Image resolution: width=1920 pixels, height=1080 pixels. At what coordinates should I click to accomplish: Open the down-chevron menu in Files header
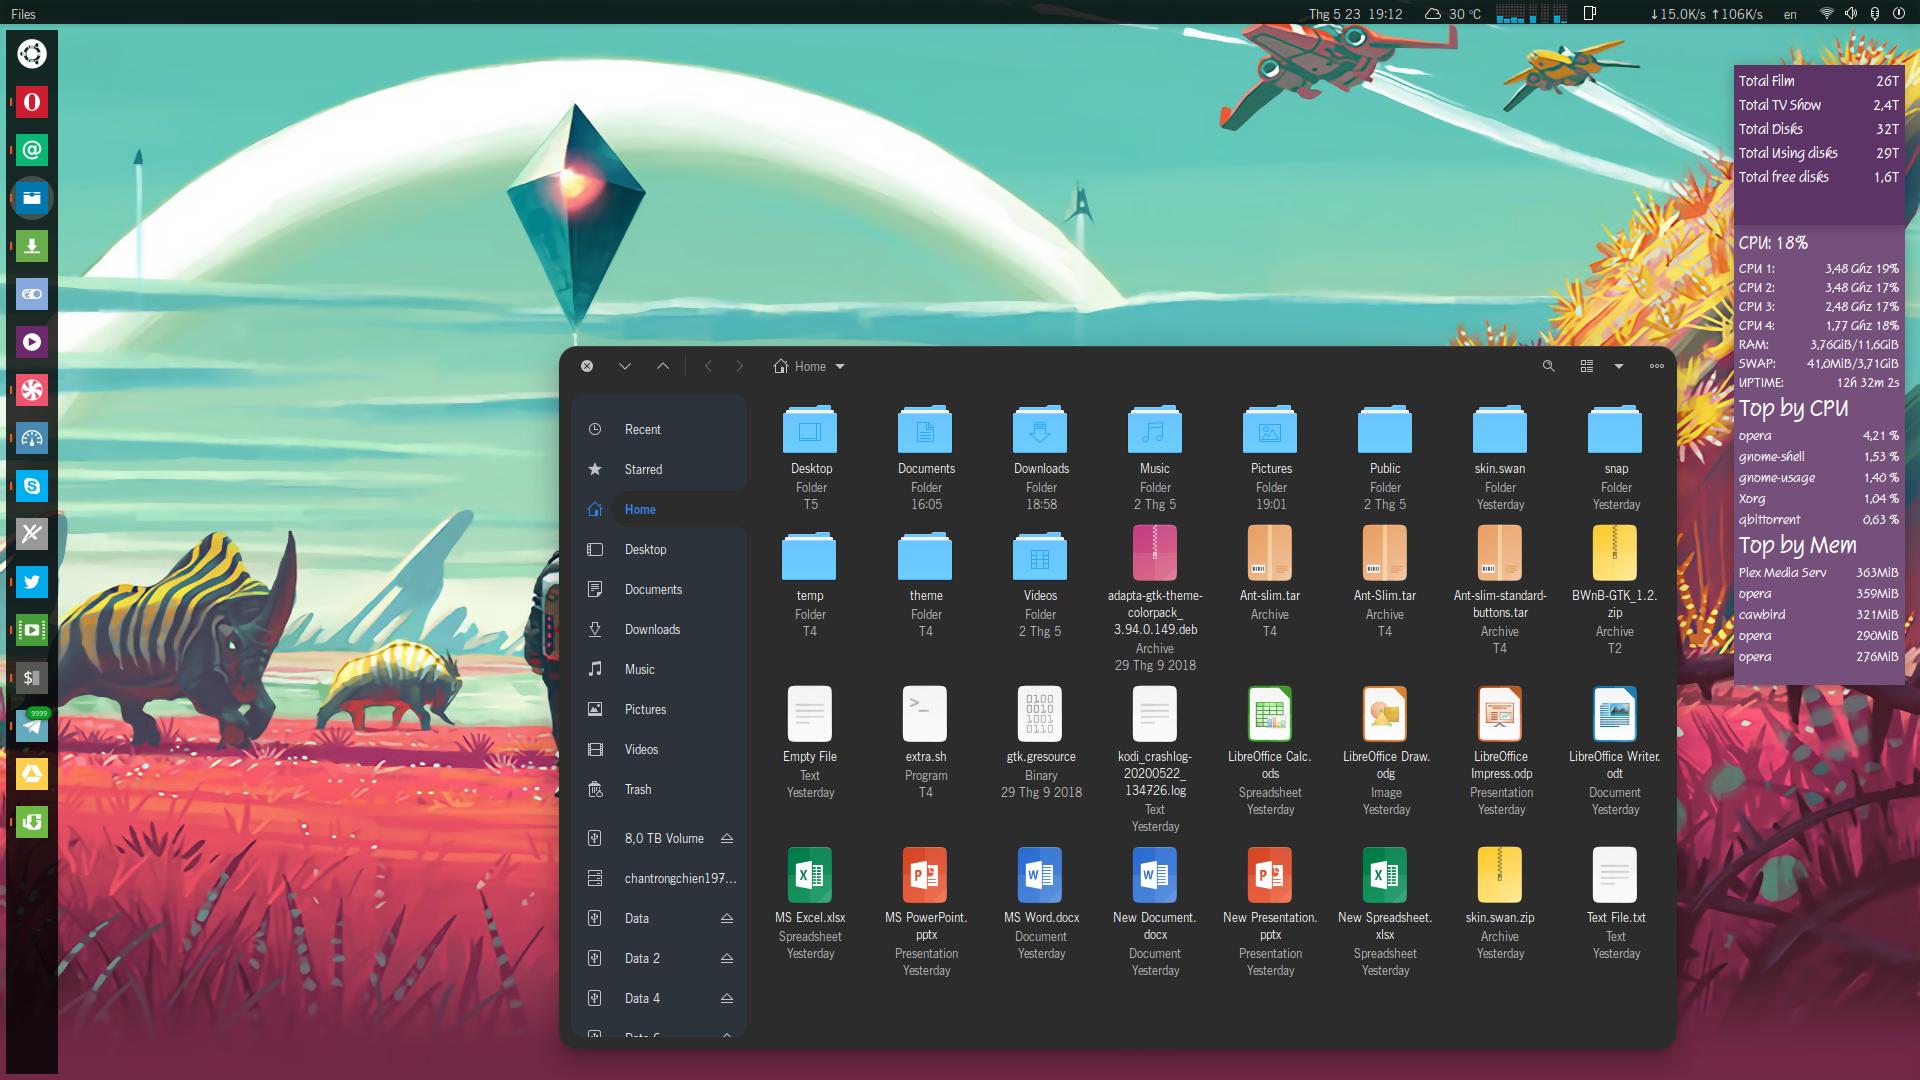pos(625,366)
